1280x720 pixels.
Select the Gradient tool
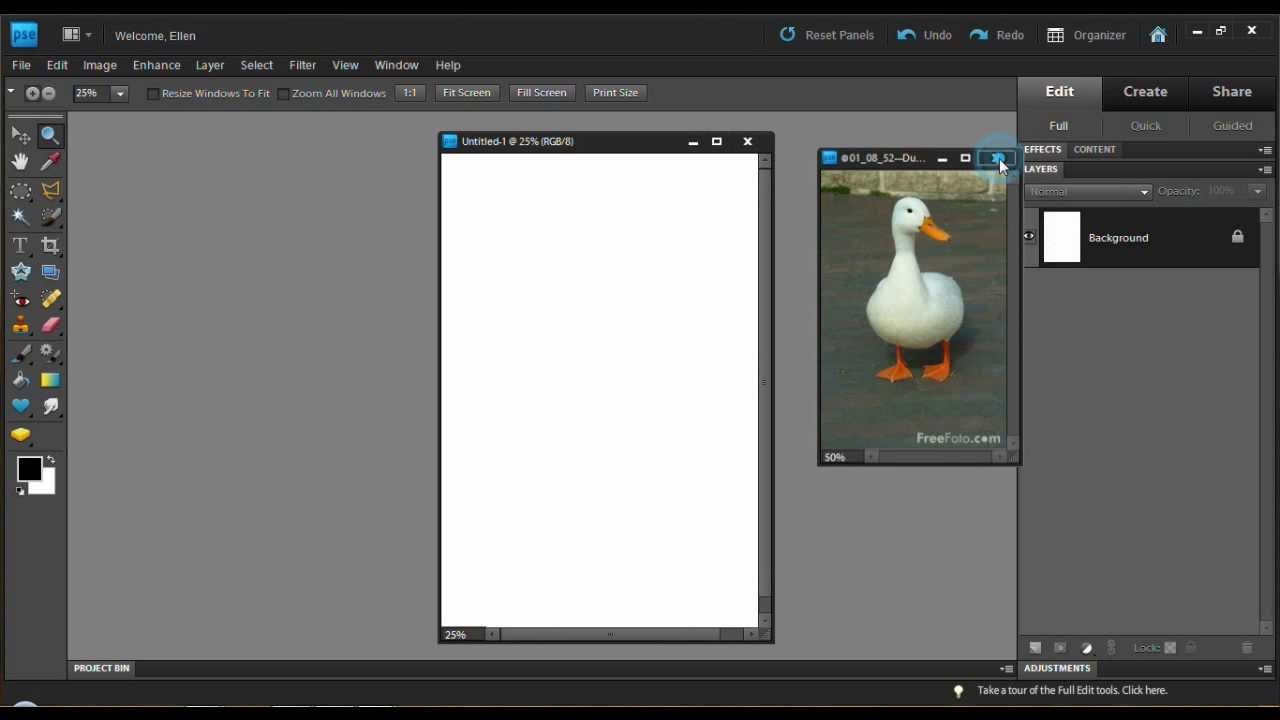50,380
